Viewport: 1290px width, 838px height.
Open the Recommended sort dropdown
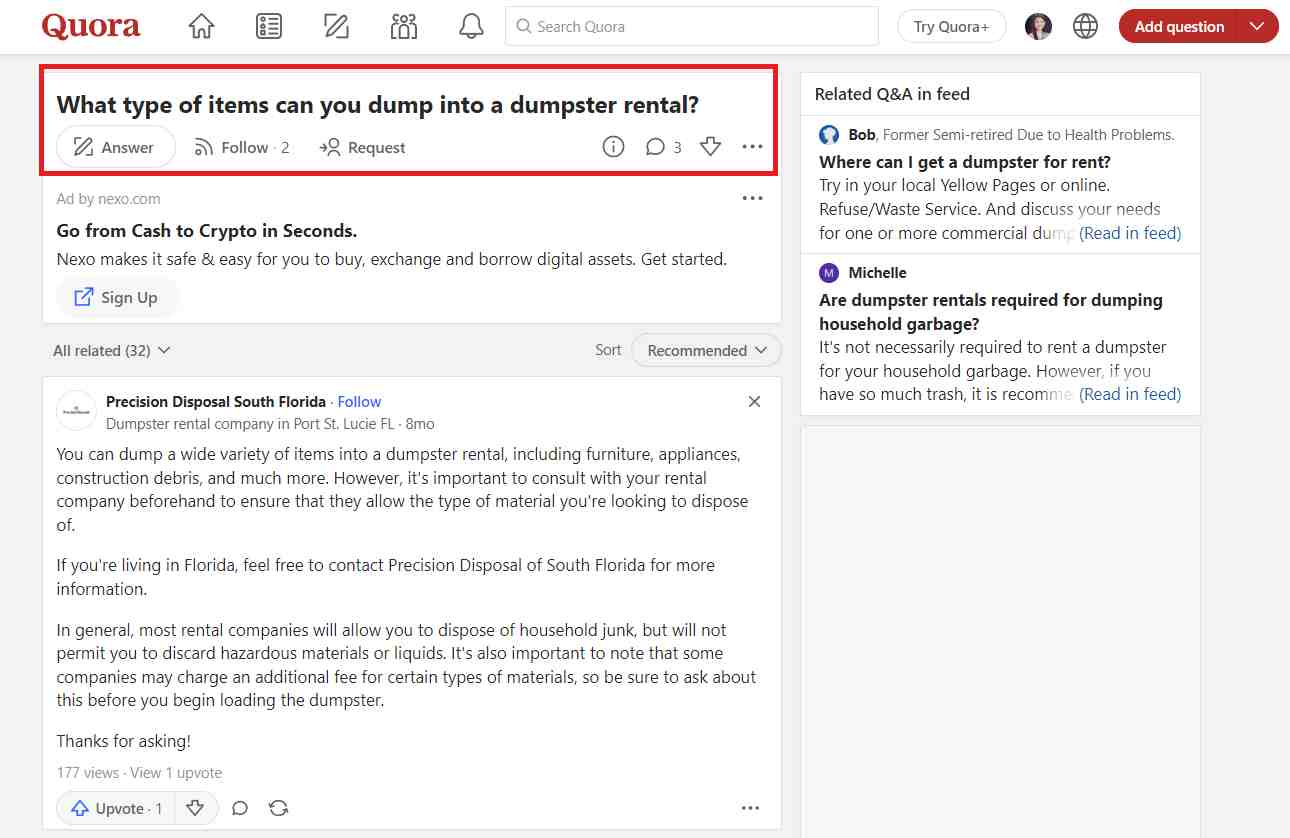(706, 350)
